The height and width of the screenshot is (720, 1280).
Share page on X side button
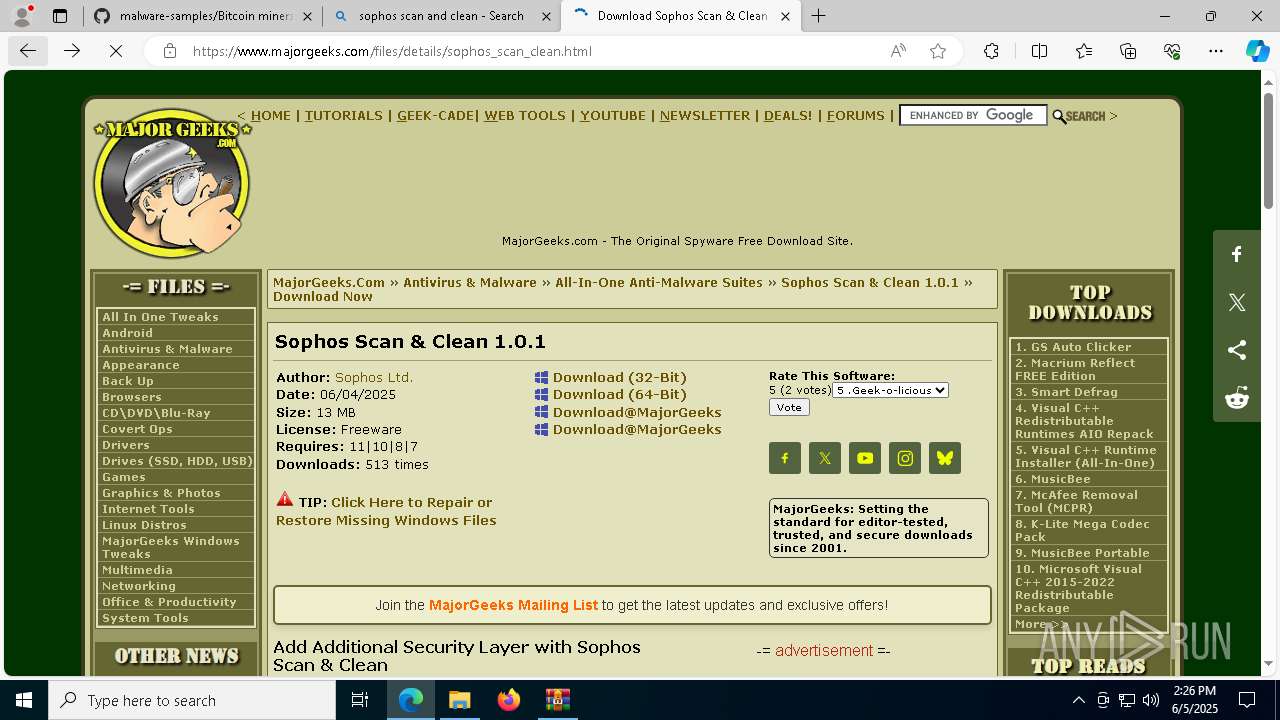1237,302
